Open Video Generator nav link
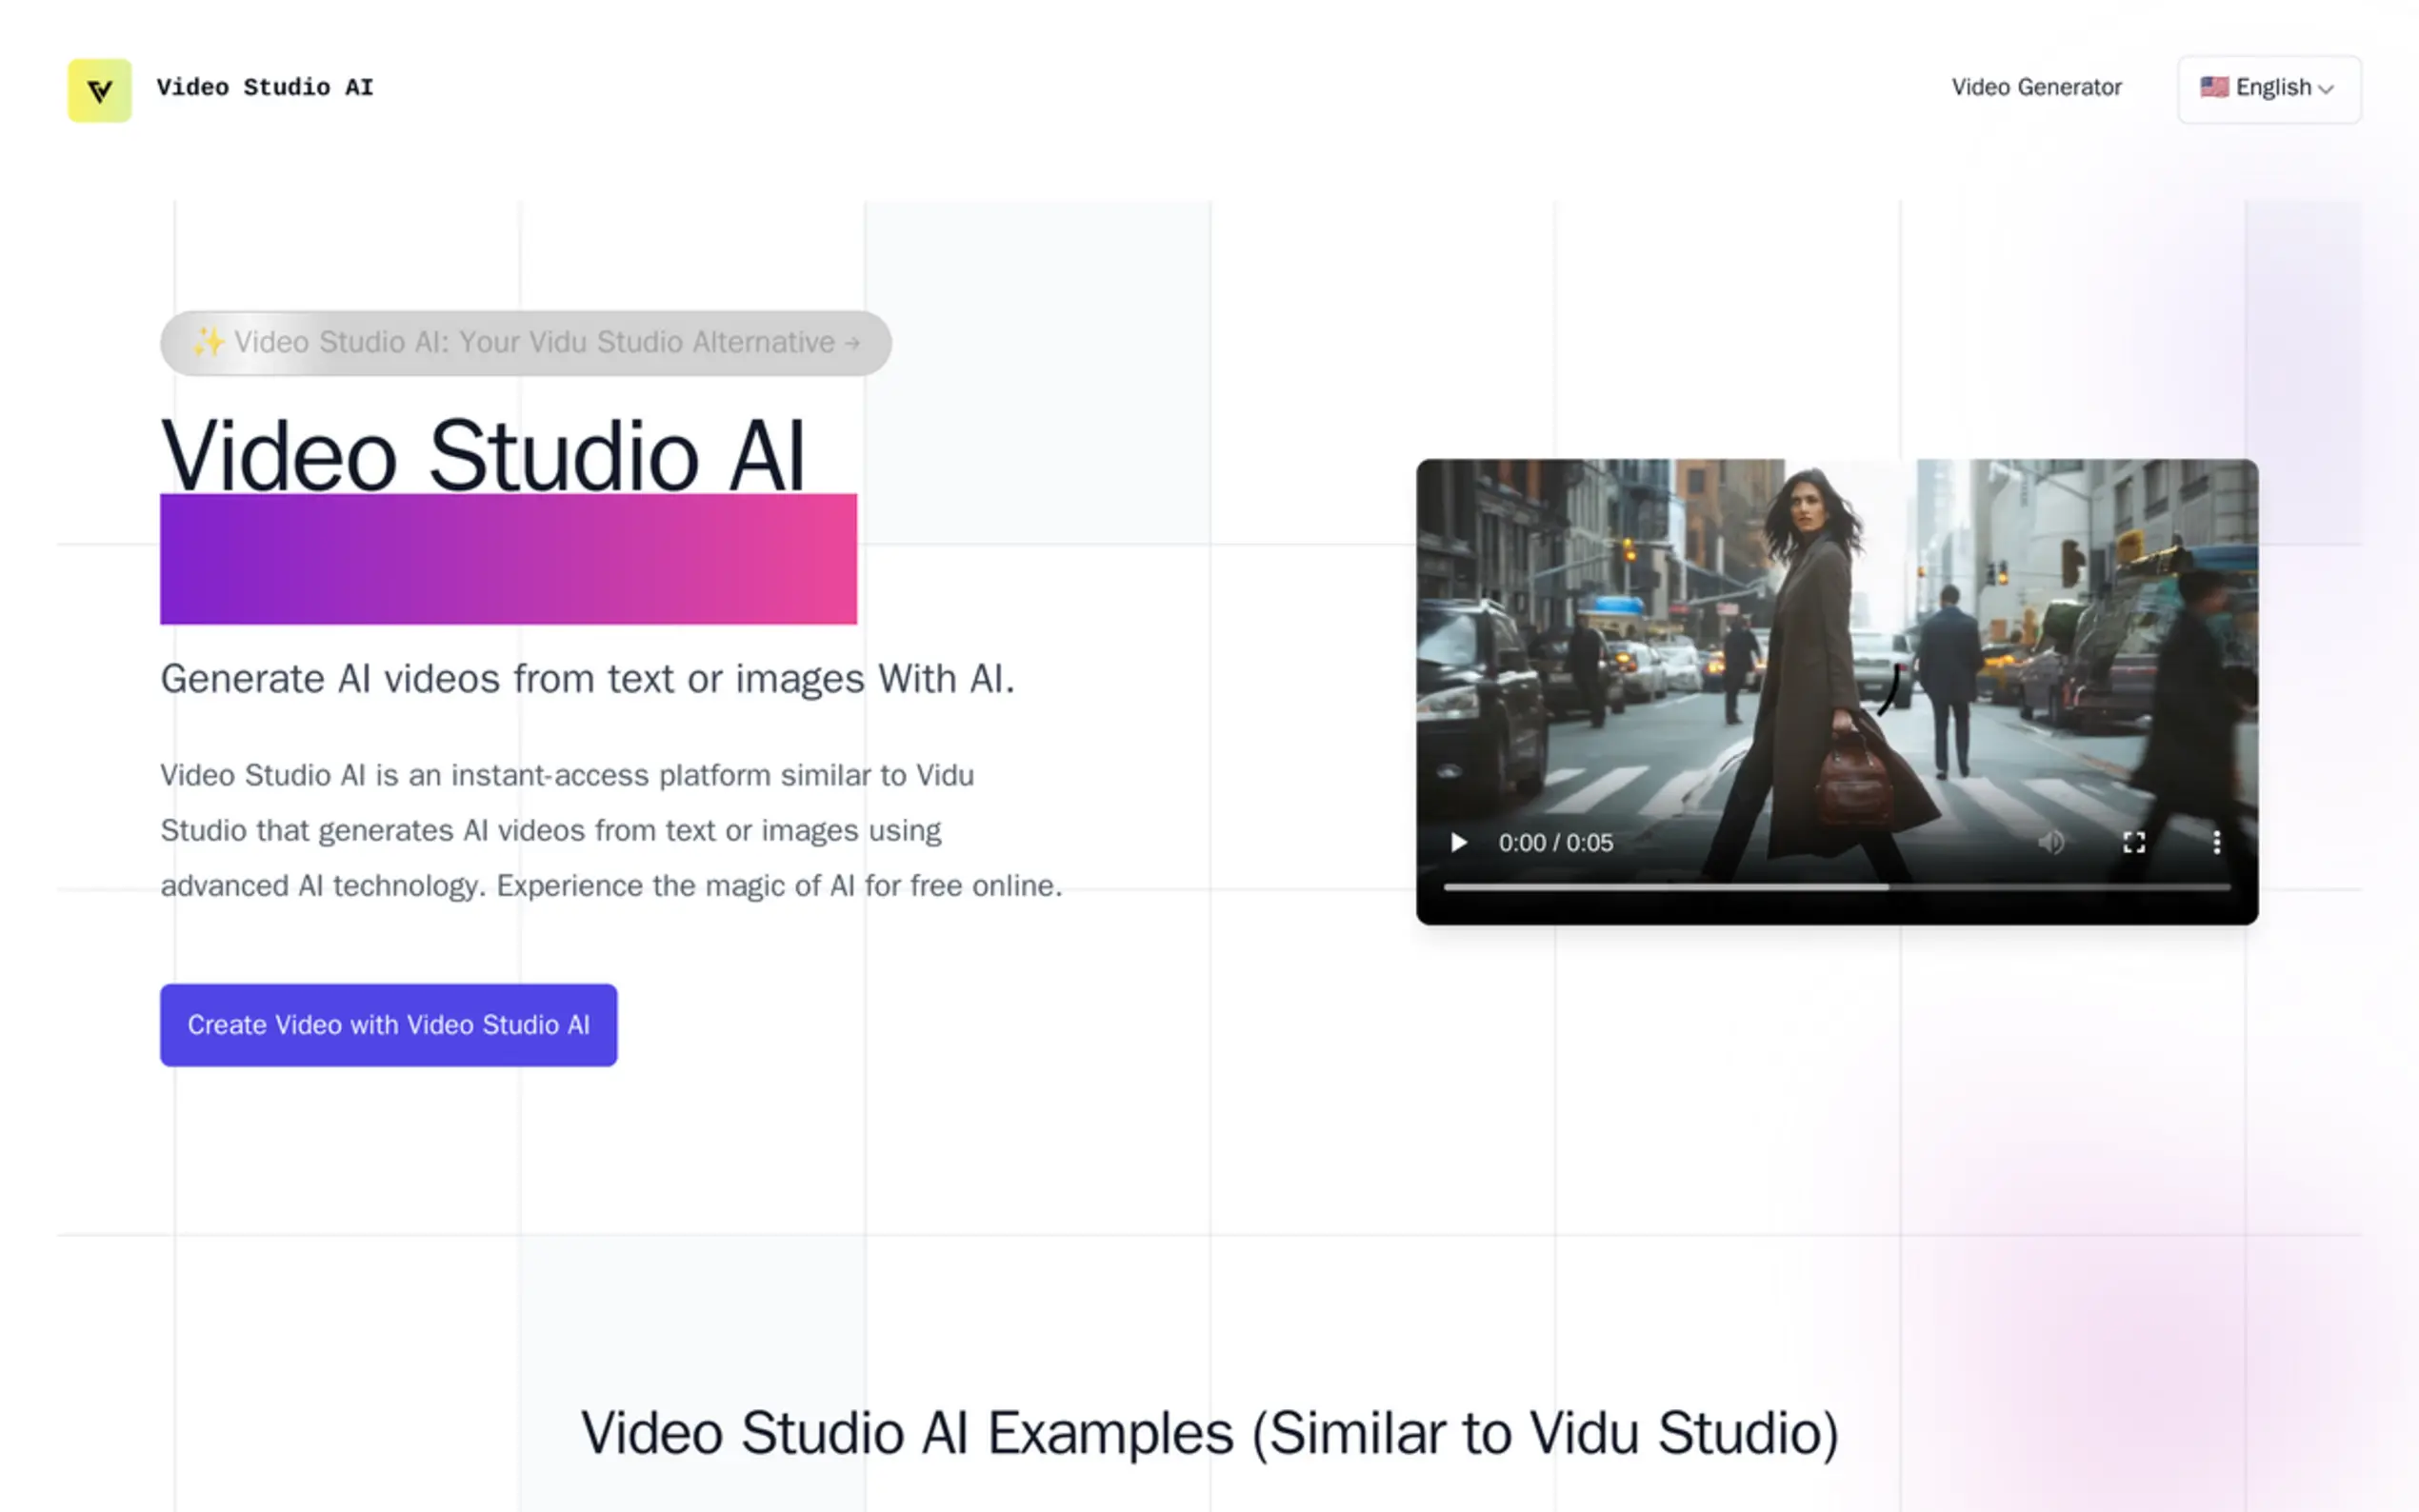The height and width of the screenshot is (1512, 2419). pos(2035,87)
